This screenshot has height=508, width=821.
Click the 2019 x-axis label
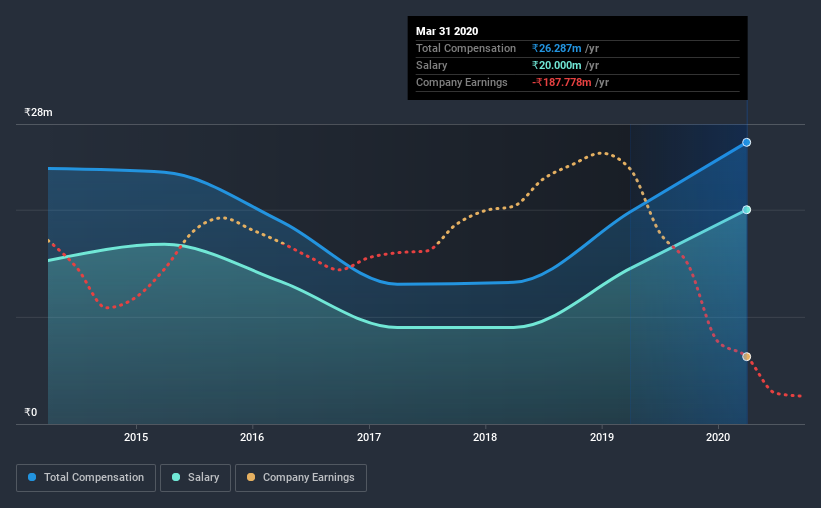coord(602,437)
